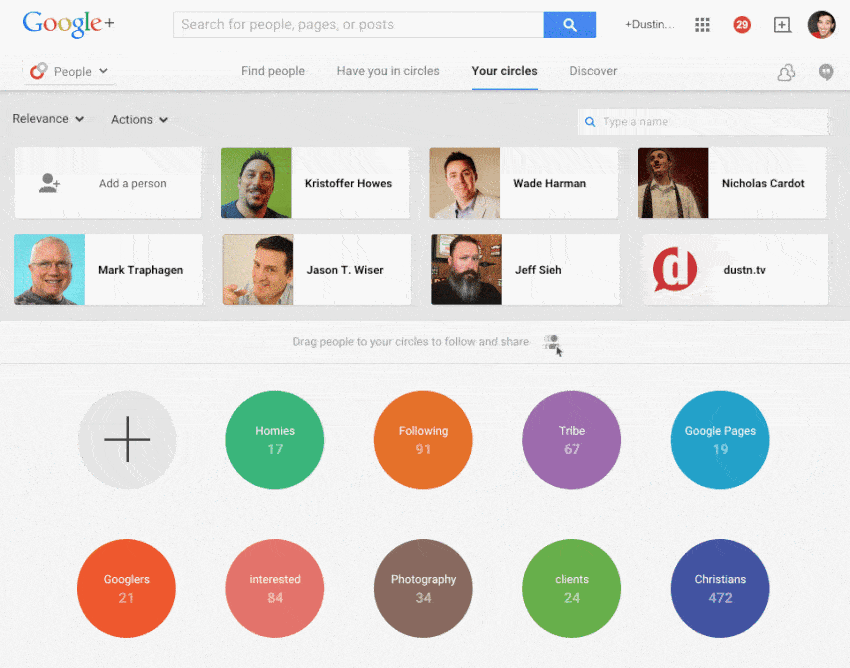Open the Hangouts quote icon
The height and width of the screenshot is (668, 850).
click(x=826, y=72)
